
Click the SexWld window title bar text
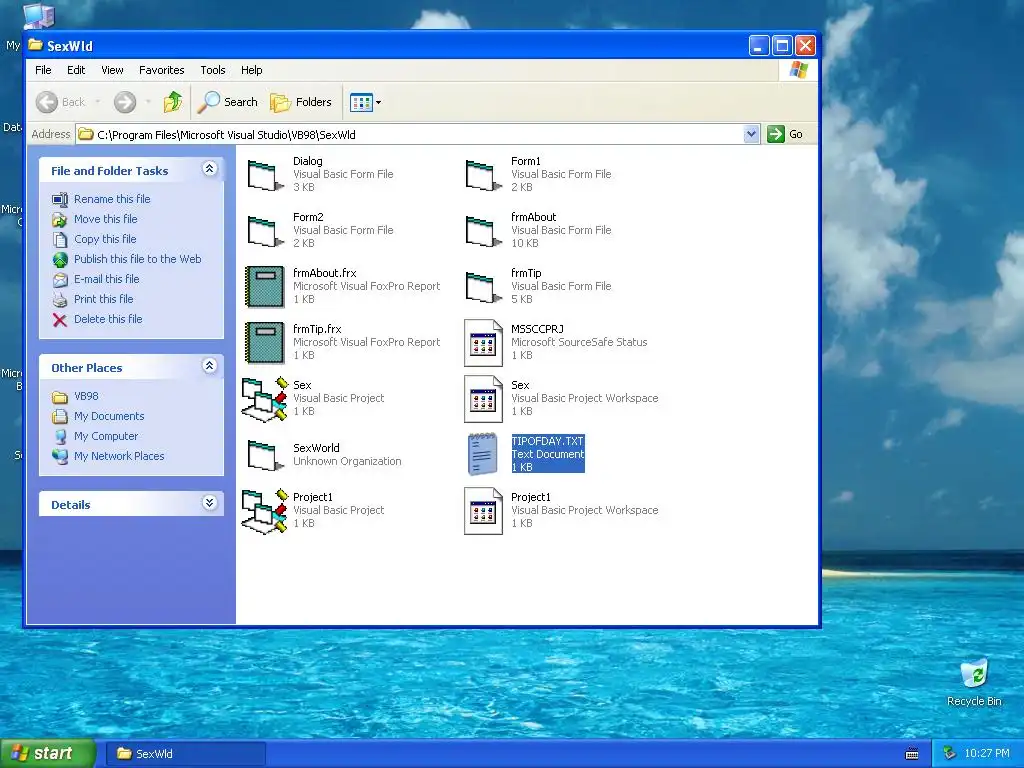click(70, 46)
